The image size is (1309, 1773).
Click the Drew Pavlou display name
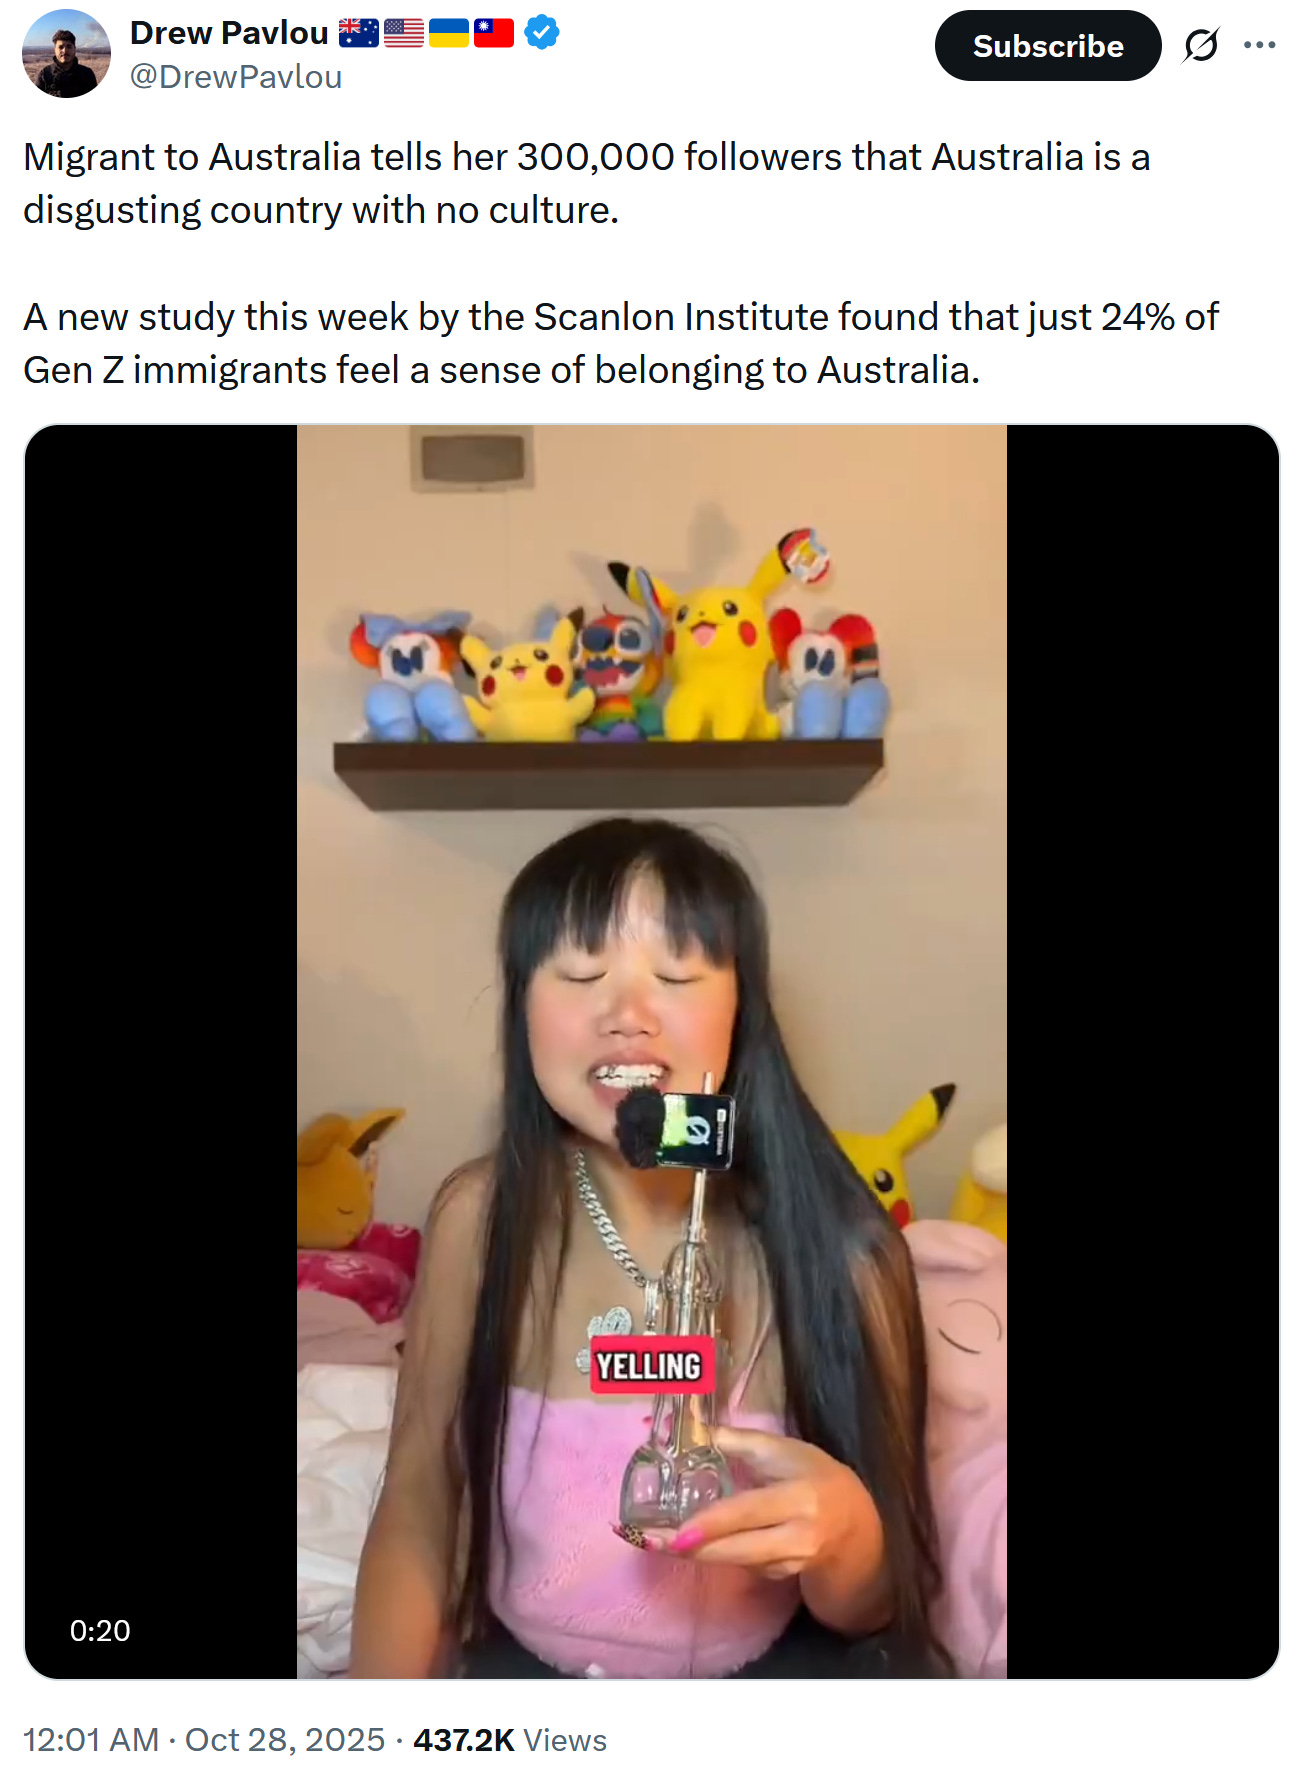point(229,33)
